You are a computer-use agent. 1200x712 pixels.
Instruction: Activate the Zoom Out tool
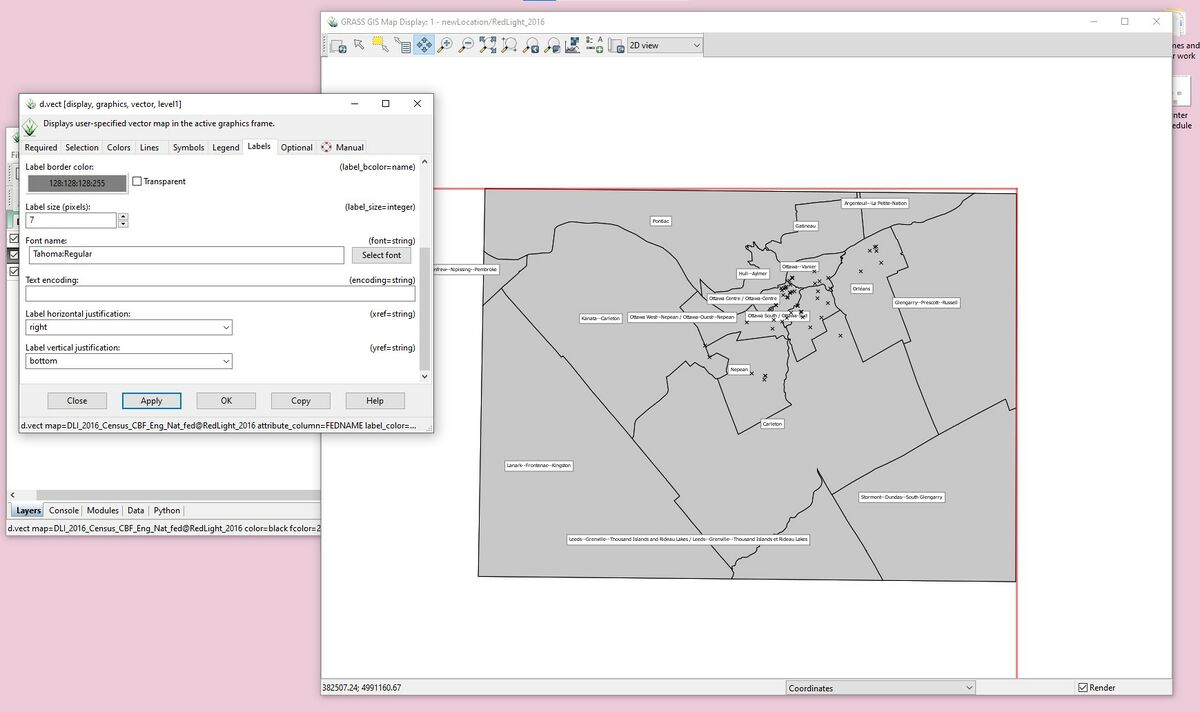click(x=465, y=45)
